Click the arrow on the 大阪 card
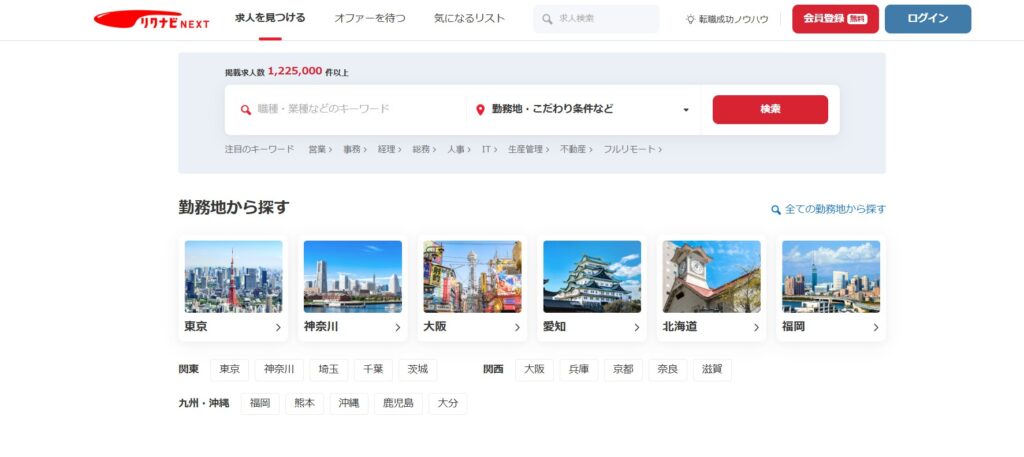The height and width of the screenshot is (457, 1024). coord(517,328)
